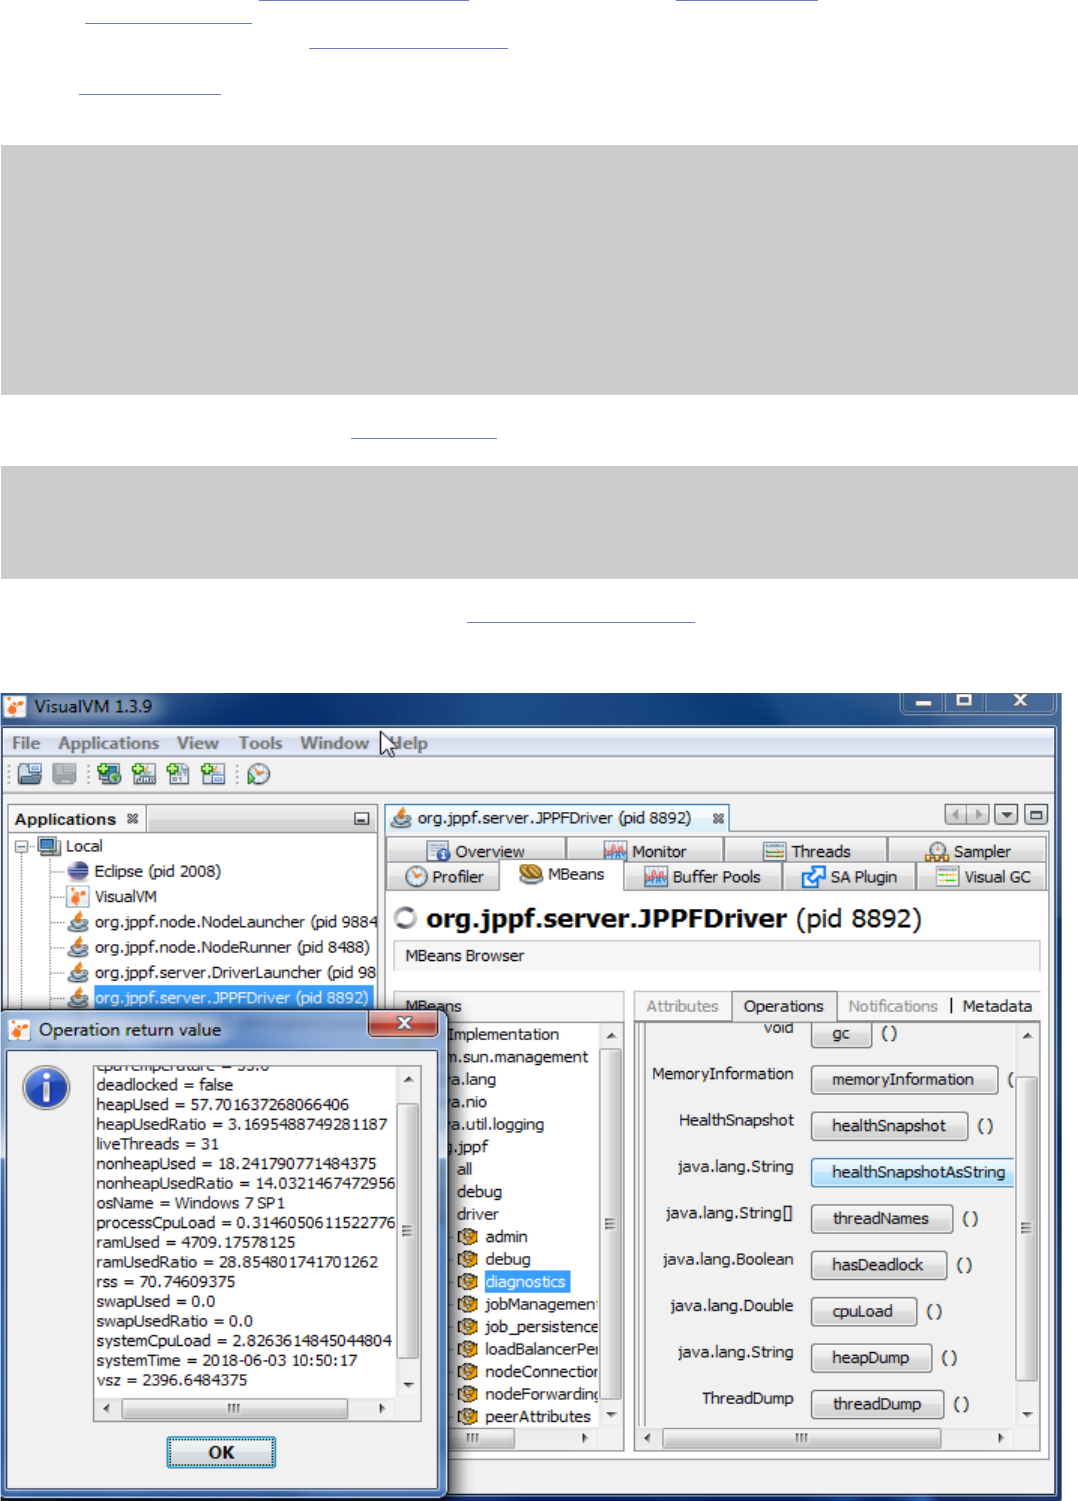The height and width of the screenshot is (1501, 1078).
Task: Select the Metadata MBean tab
Action: [x=997, y=1006]
